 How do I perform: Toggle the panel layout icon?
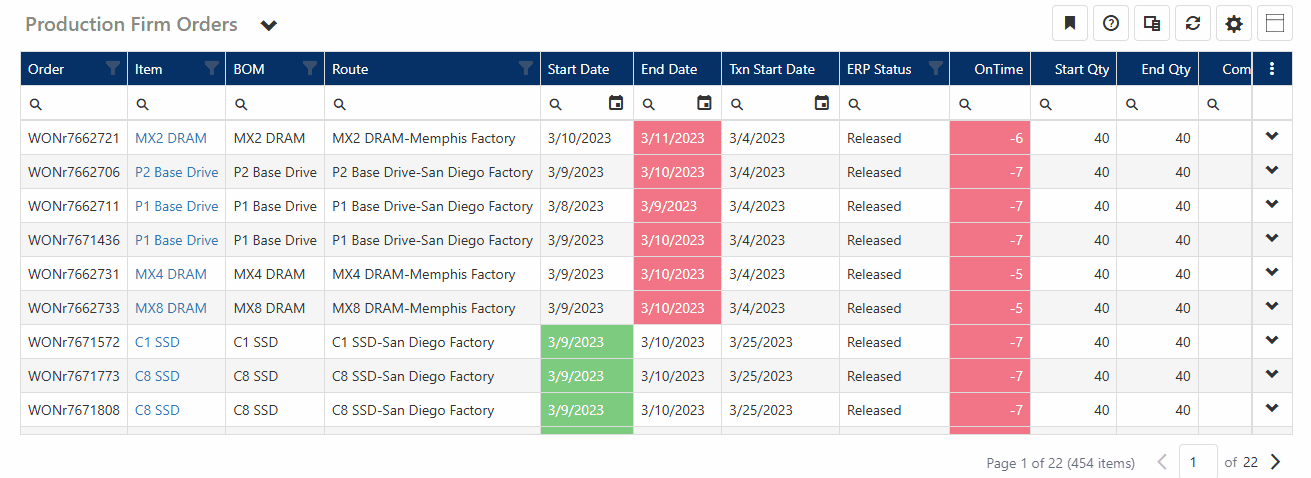pyautogui.click(x=1274, y=24)
